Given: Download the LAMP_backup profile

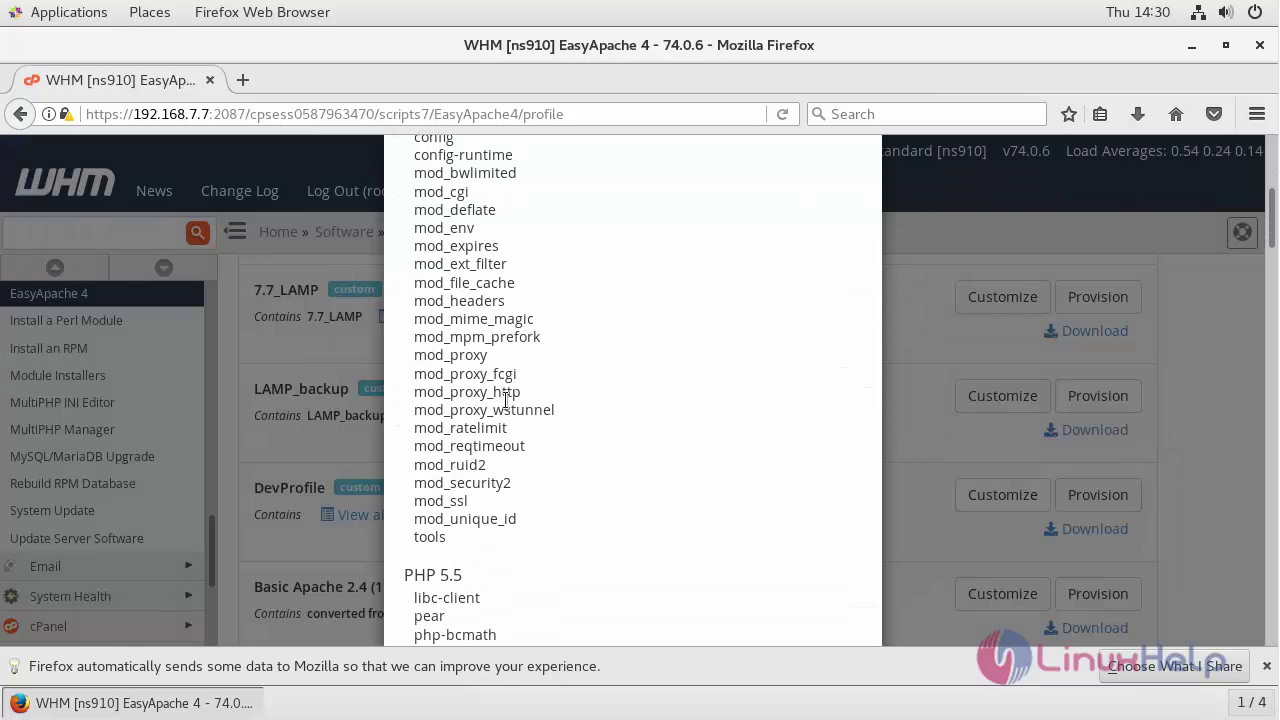Looking at the screenshot, I should [x=1086, y=430].
